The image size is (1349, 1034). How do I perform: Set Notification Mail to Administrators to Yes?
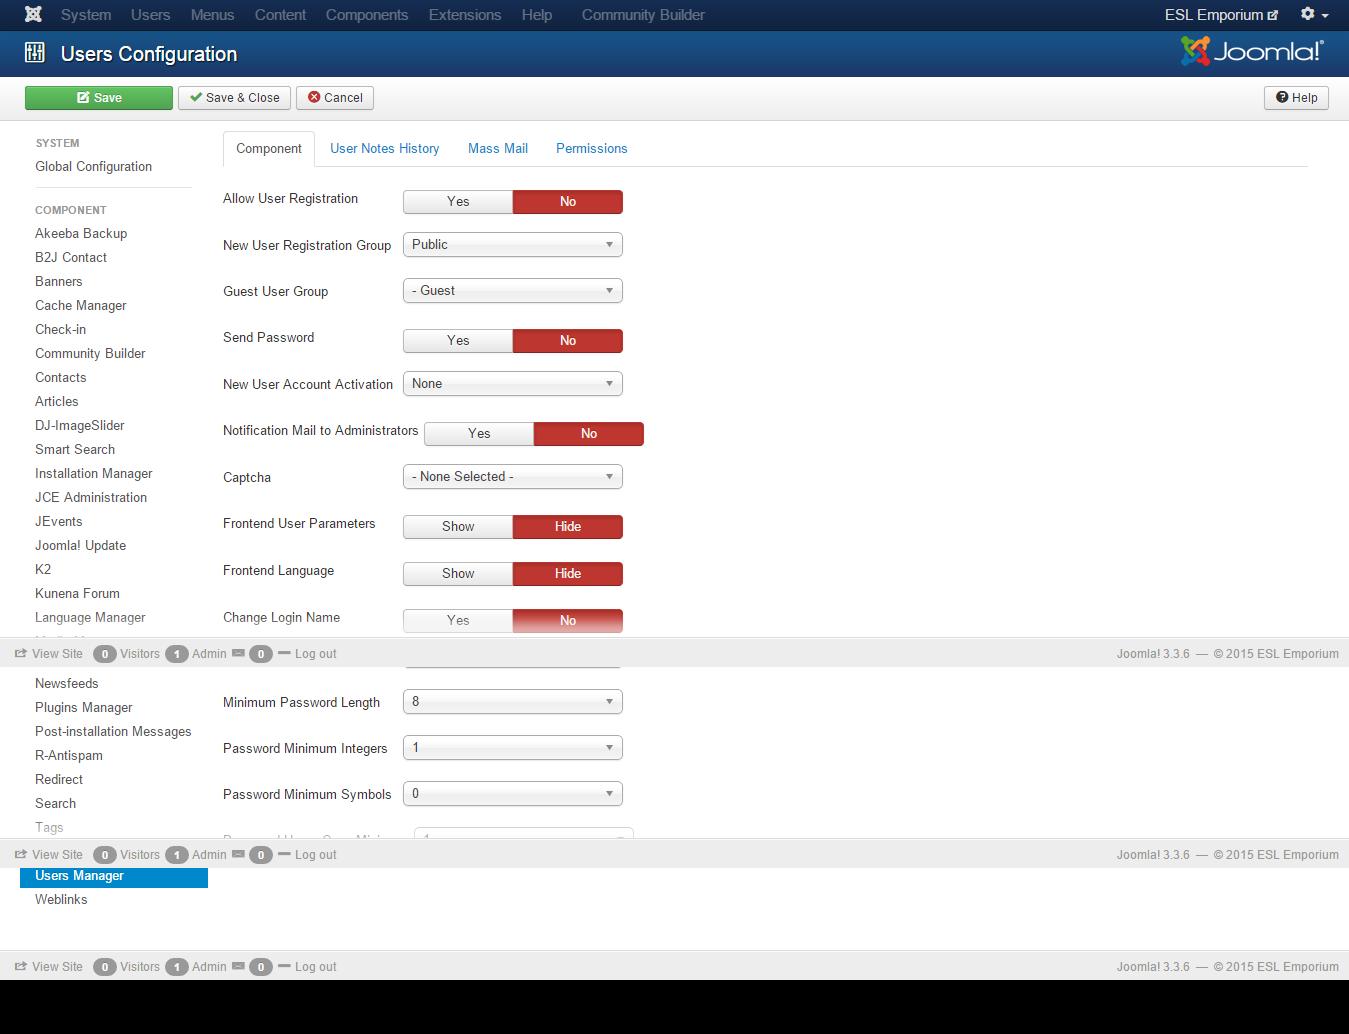pos(479,434)
